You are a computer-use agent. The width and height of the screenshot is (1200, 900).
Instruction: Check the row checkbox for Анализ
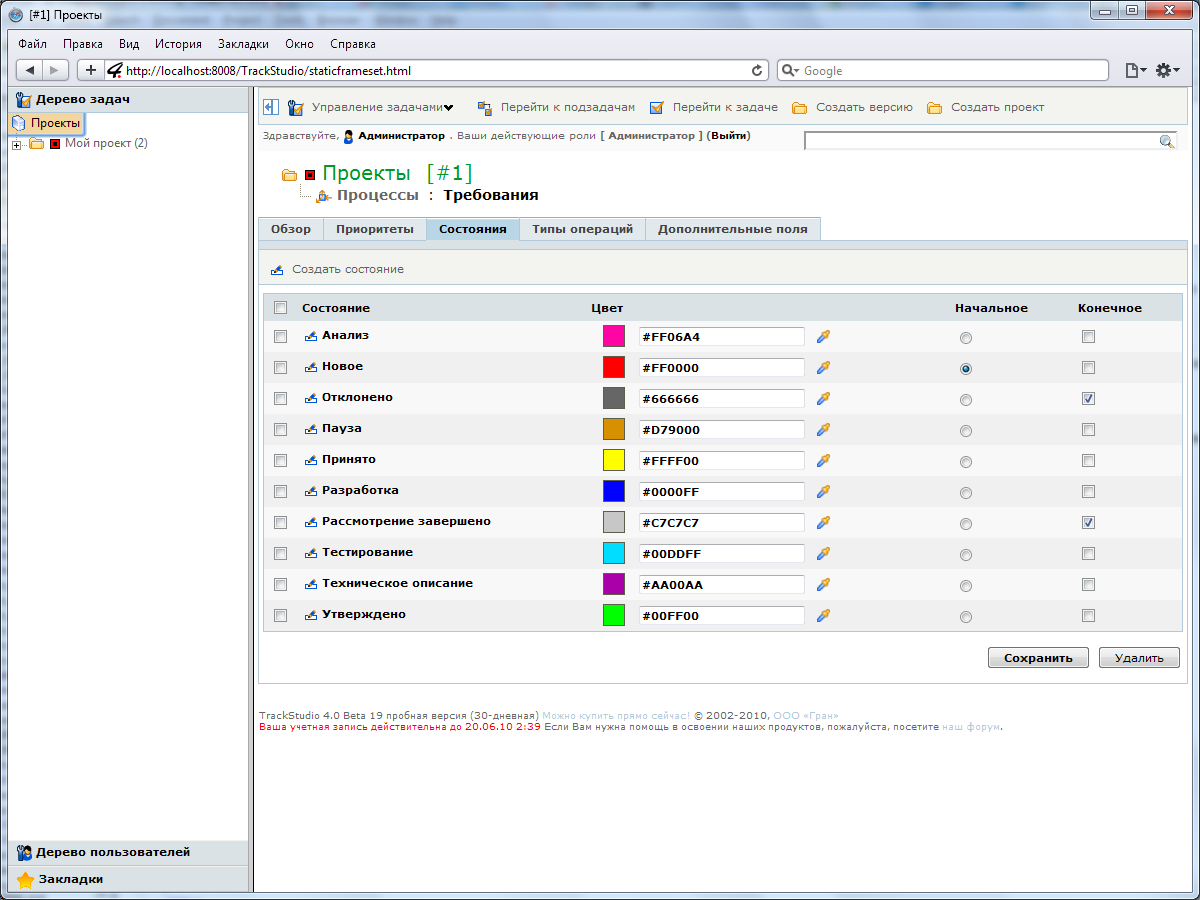(280, 336)
